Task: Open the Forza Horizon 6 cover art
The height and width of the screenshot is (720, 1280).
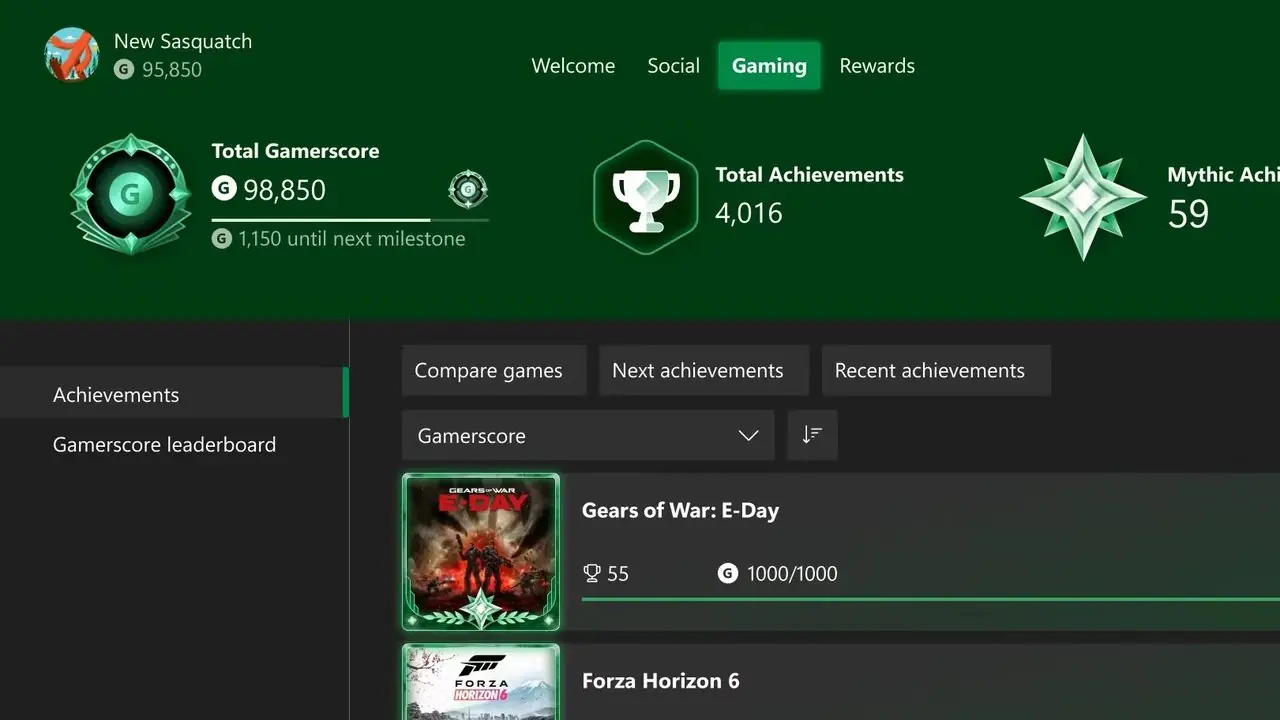Action: click(x=481, y=682)
